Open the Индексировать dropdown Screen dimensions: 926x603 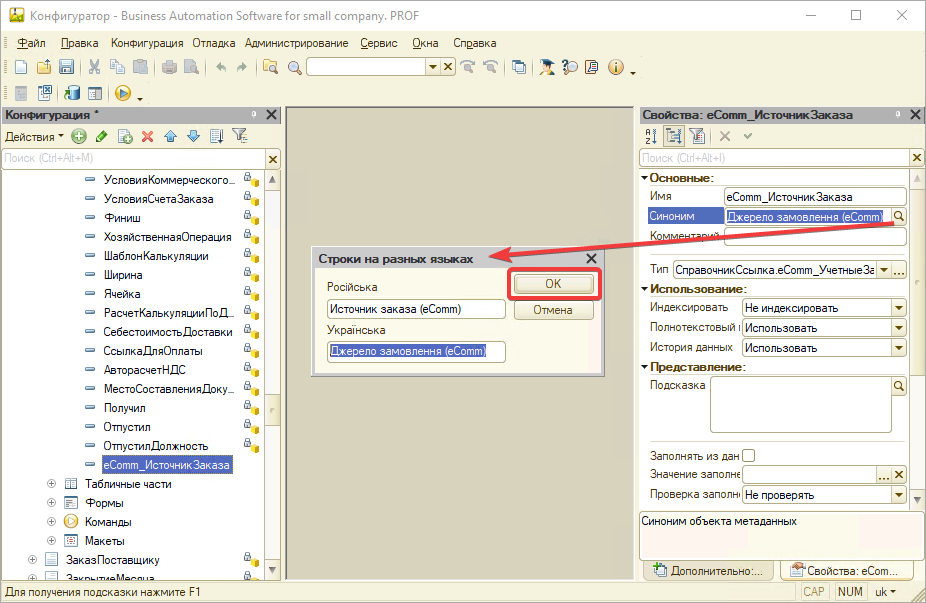(898, 308)
